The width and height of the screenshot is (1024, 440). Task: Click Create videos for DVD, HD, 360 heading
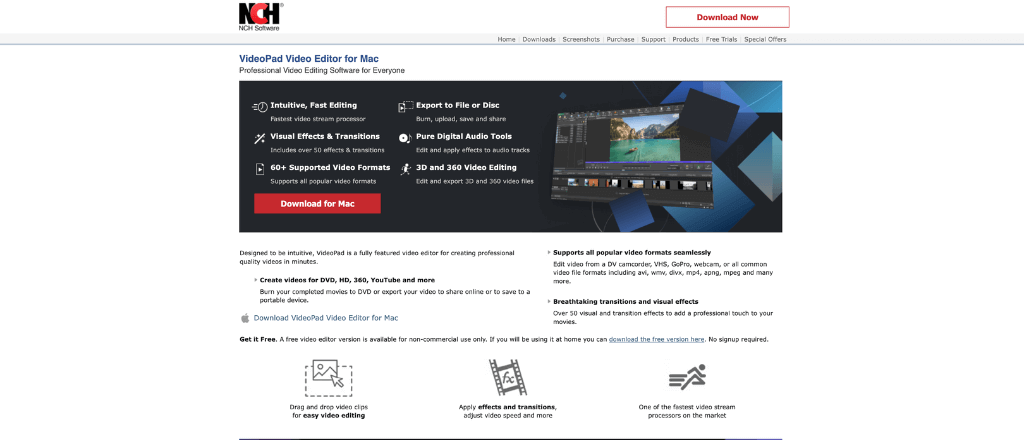pos(347,279)
